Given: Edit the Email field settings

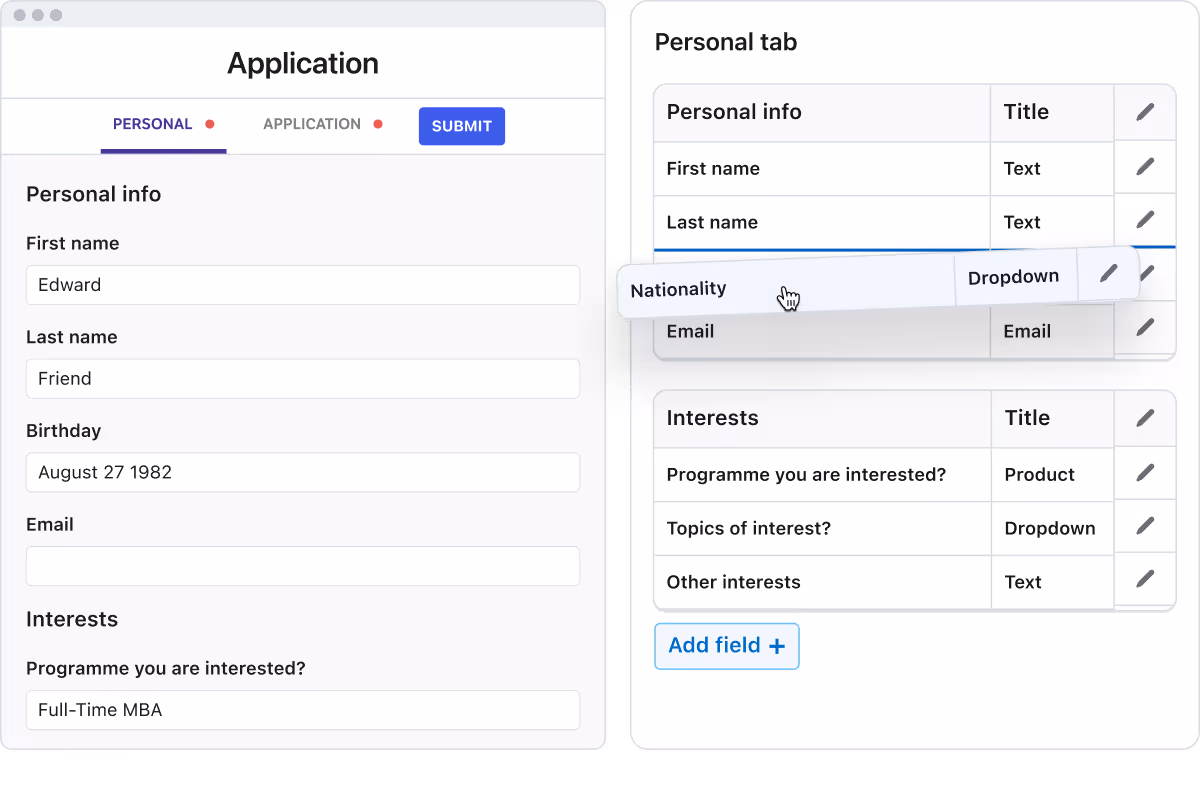Looking at the screenshot, I should [x=1144, y=330].
